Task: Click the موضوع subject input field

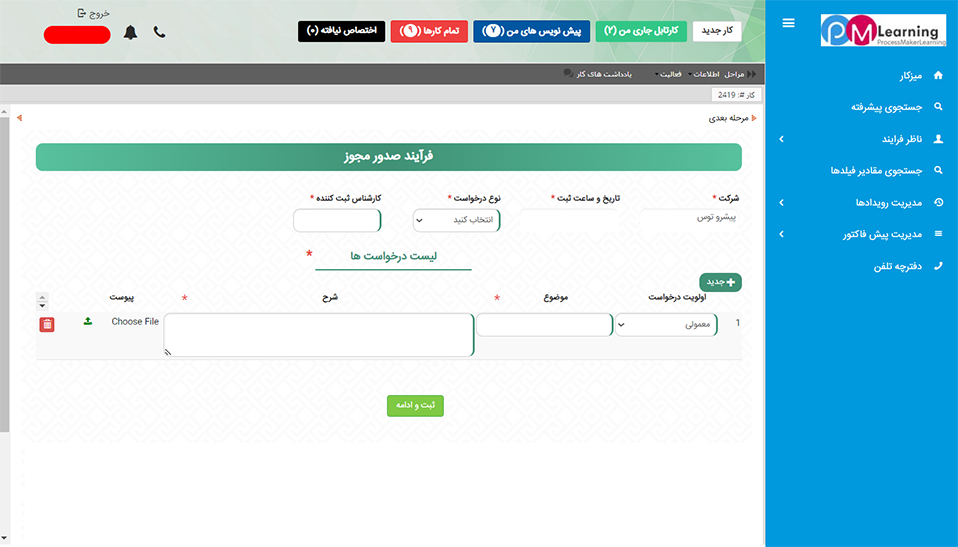Action: click(544, 324)
